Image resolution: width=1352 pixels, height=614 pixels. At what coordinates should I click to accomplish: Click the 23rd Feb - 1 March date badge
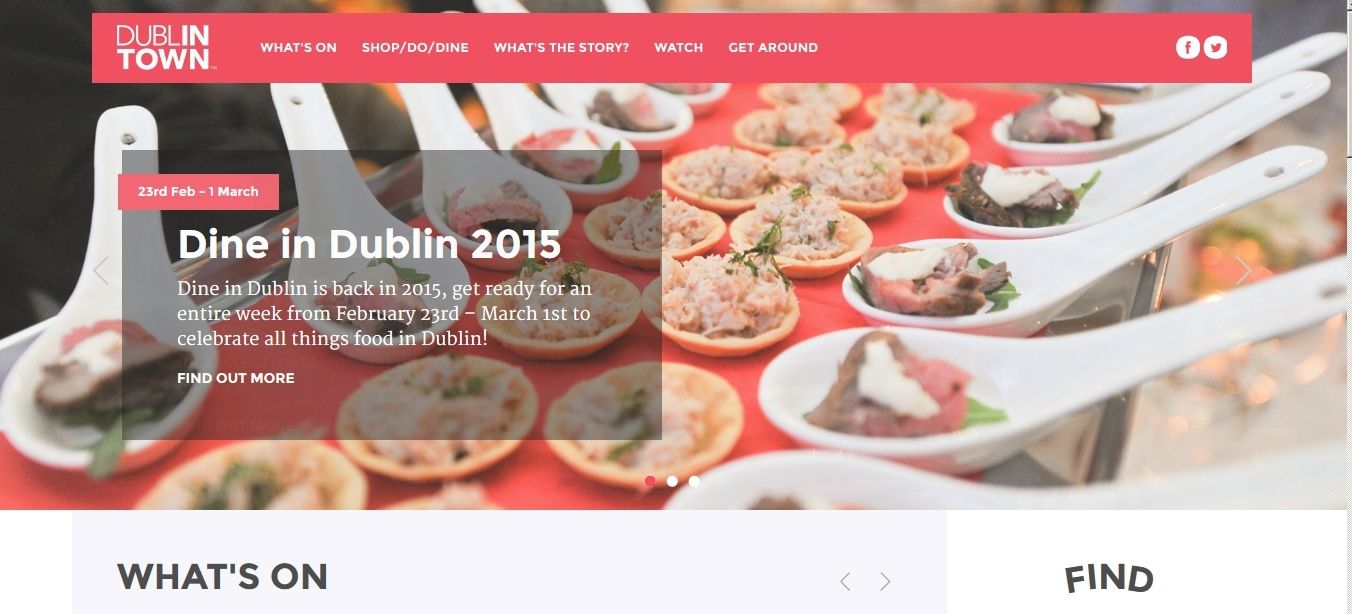[x=198, y=192]
